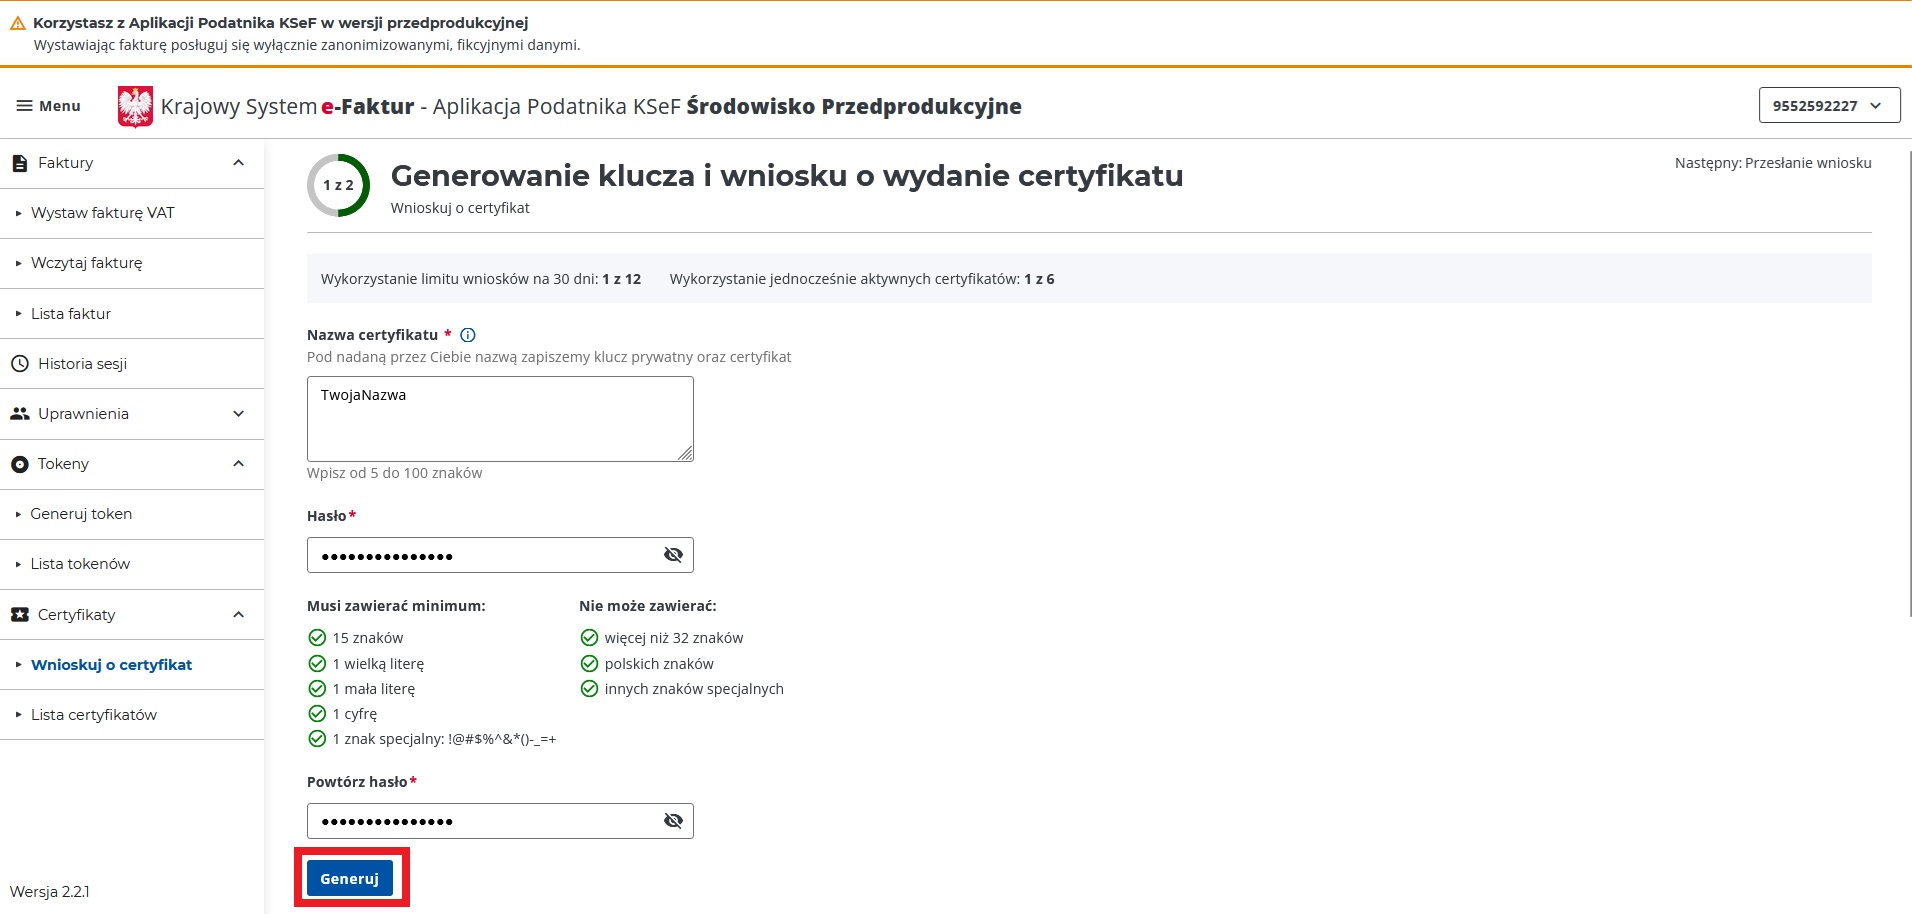This screenshot has height=914, width=1912.
Task: Click the Uprawnienia people icon
Action: coord(20,414)
